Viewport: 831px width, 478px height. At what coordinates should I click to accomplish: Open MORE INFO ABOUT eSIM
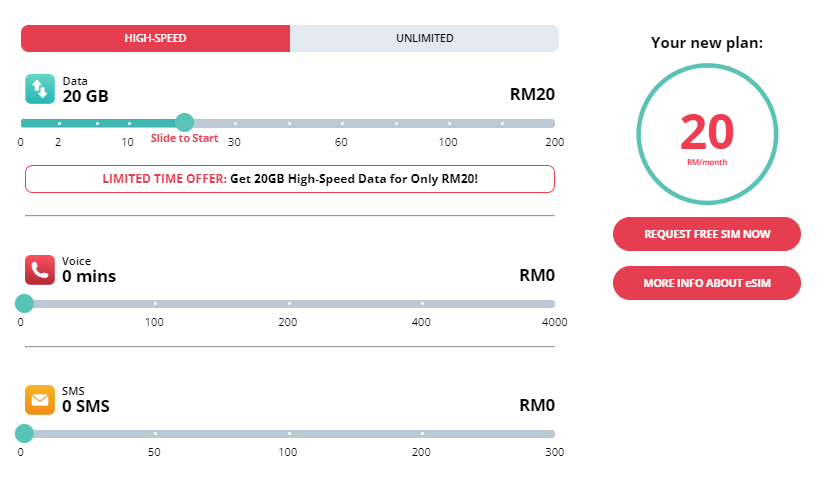click(x=706, y=283)
